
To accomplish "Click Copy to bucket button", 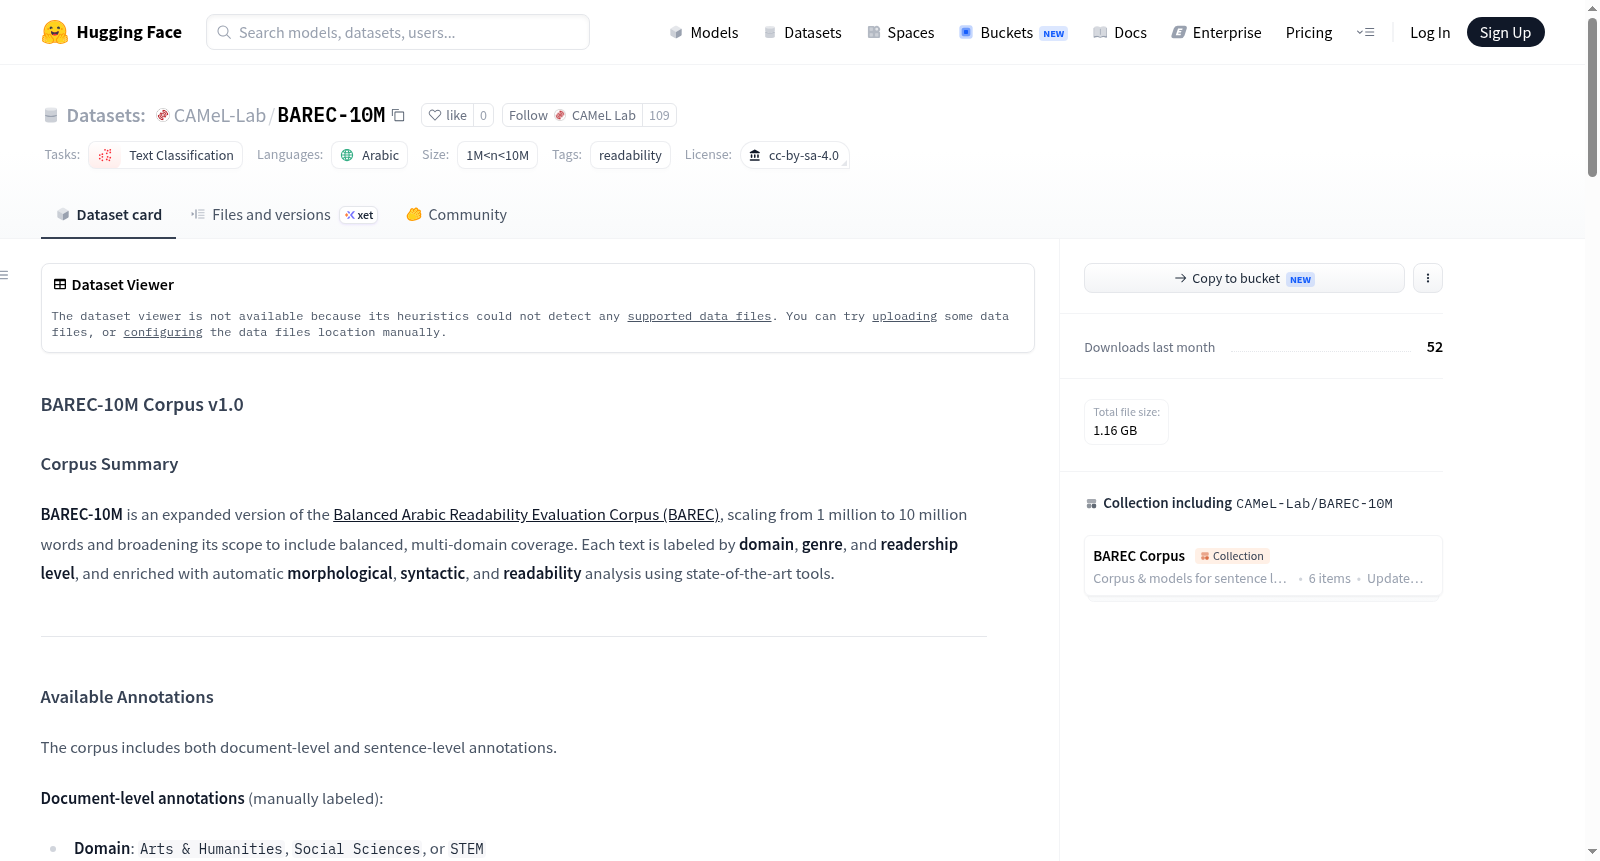I will [x=1244, y=278].
